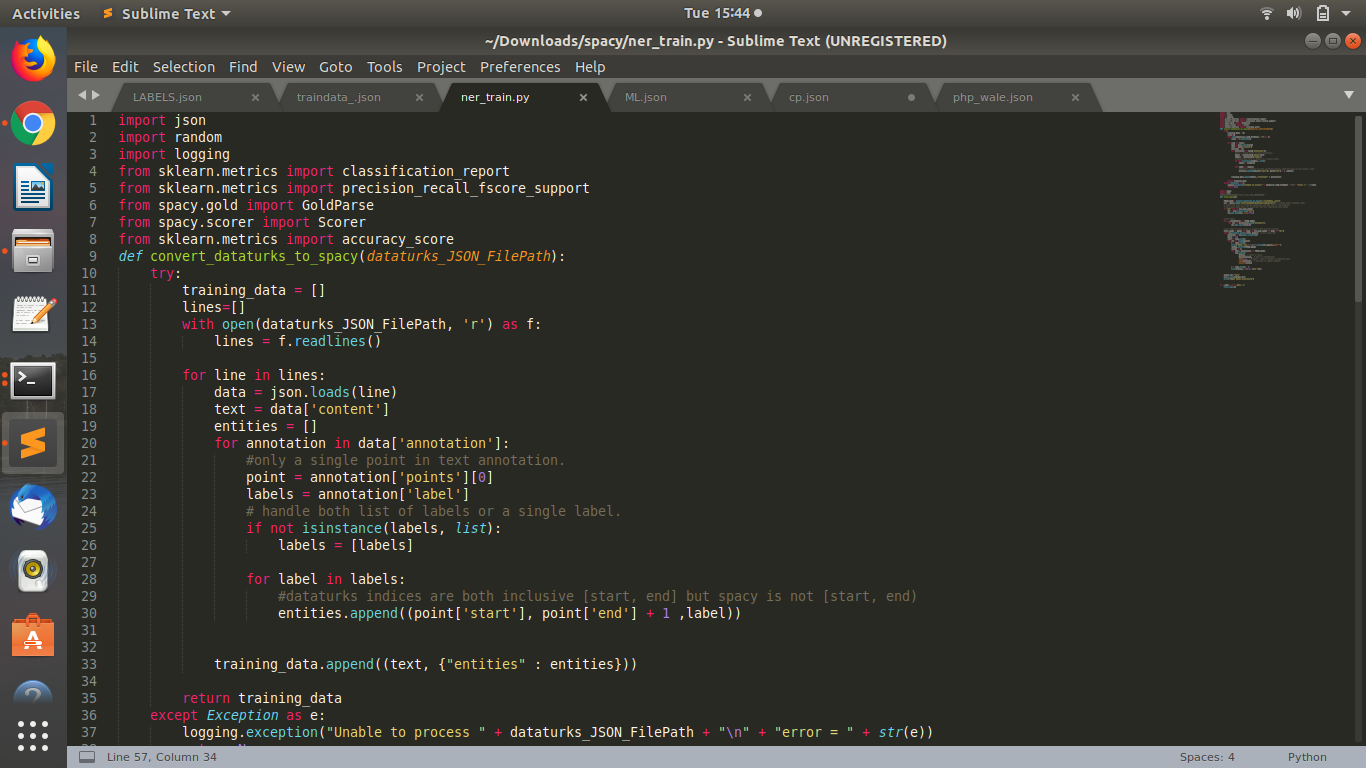Open the Terminal from the dock
The image size is (1366, 768).
(33, 380)
